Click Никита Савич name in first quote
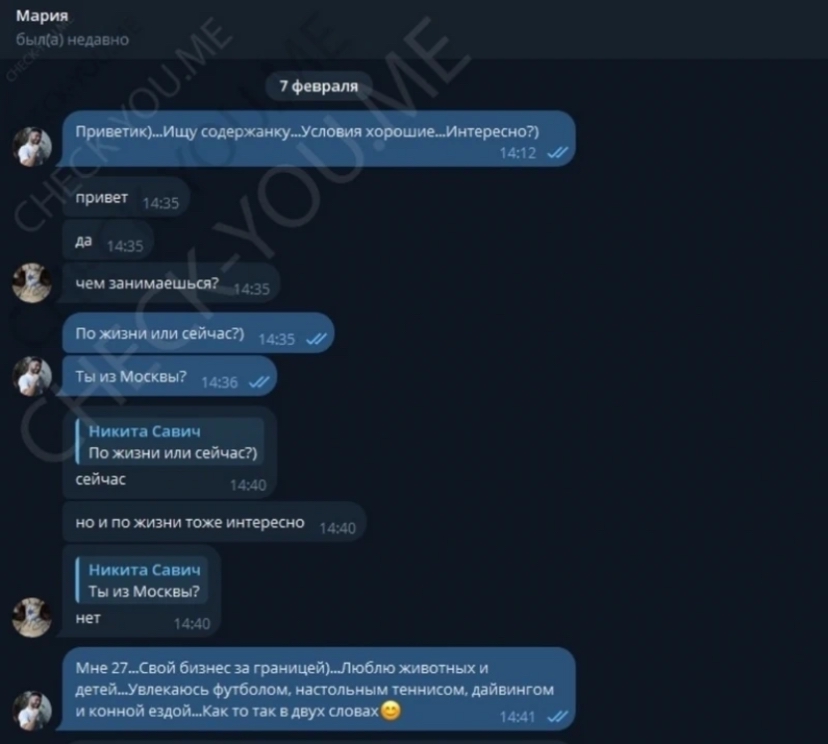Screen dimensions: 828x744 tap(145, 431)
